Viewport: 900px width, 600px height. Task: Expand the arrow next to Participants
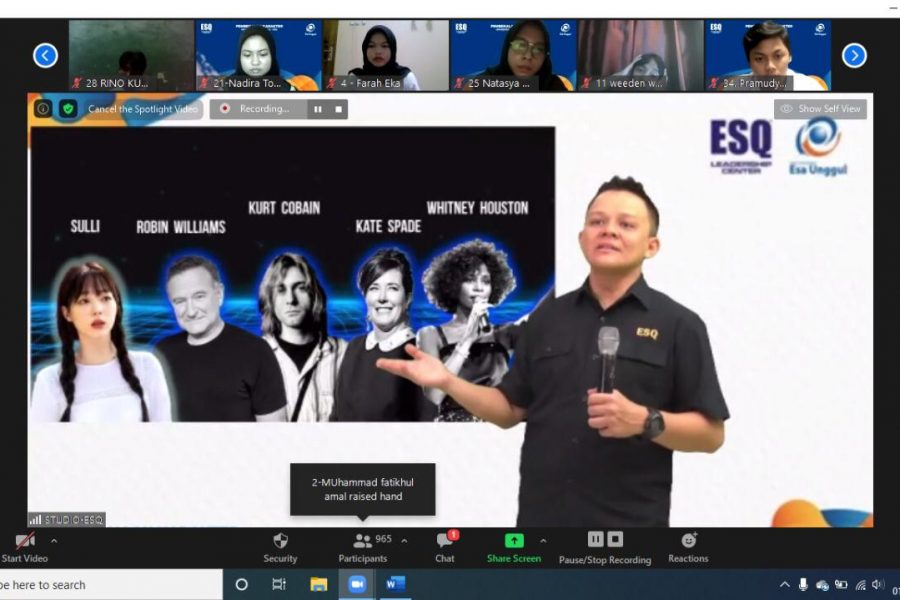(404, 541)
